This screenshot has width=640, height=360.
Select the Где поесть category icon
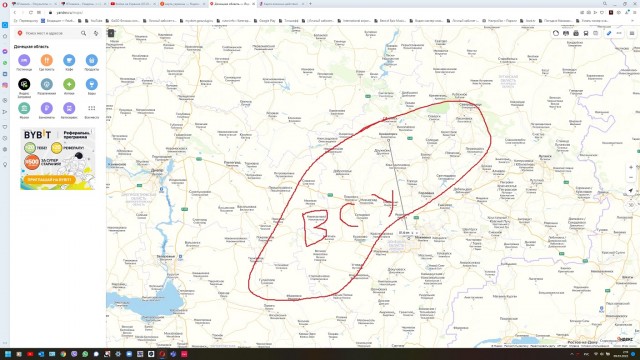tap(47, 60)
